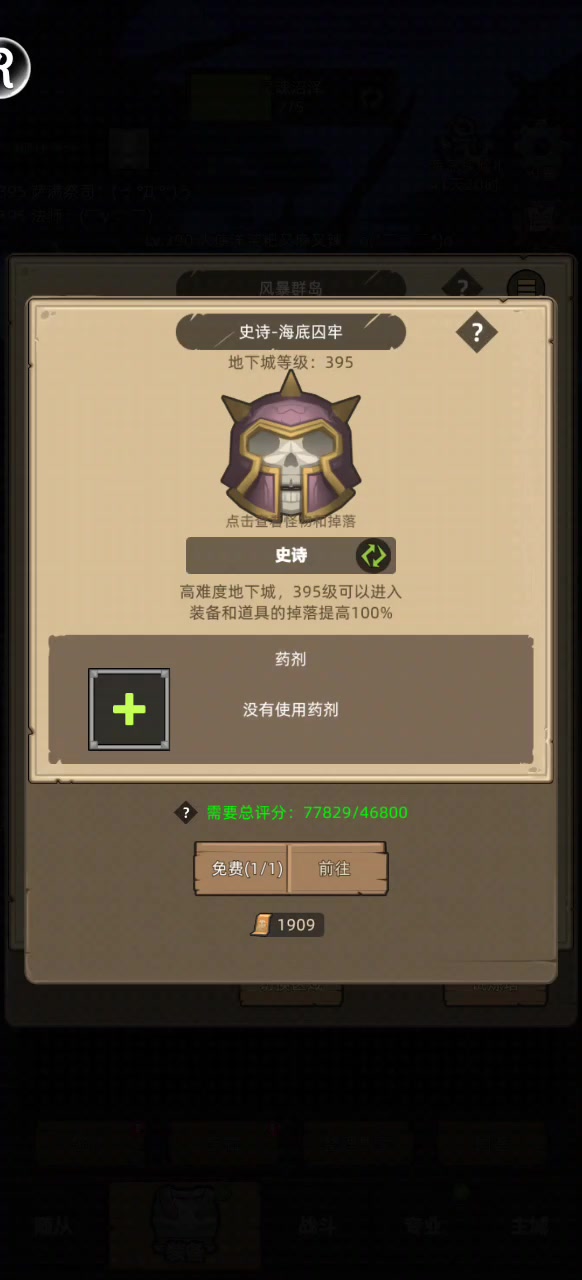Open the 风暴群岛 region header
Image resolution: width=582 pixels, height=1280 pixels.
coord(291,288)
